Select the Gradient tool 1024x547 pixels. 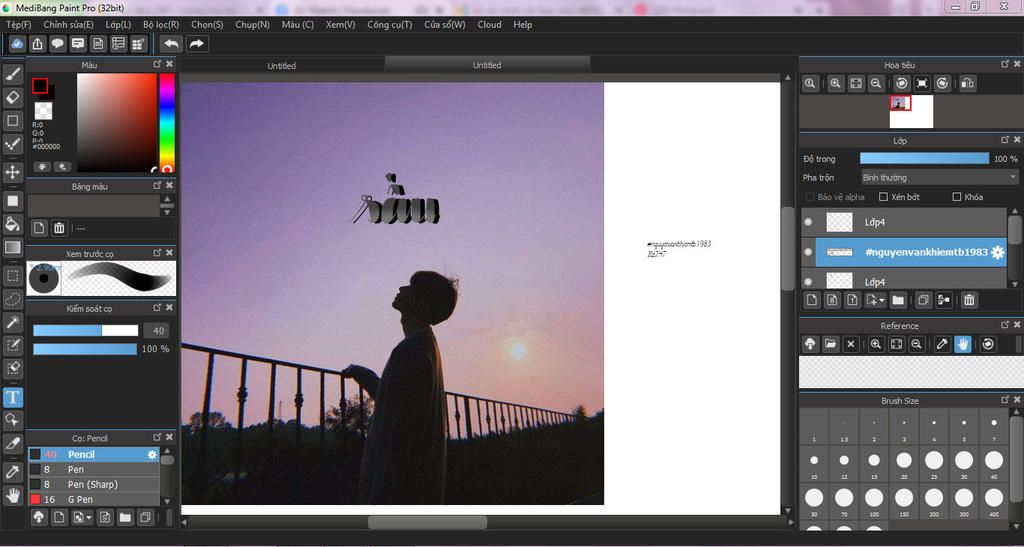pos(13,247)
